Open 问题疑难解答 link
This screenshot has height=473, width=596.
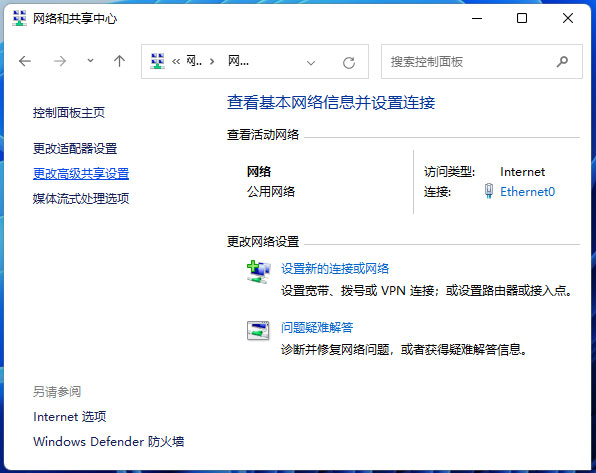point(317,327)
